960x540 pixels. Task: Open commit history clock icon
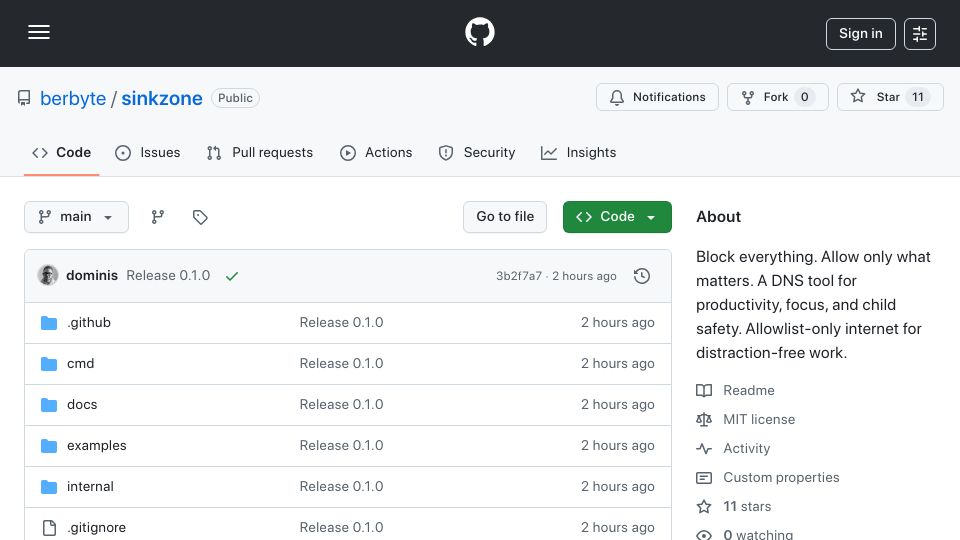click(x=642, y=276)
